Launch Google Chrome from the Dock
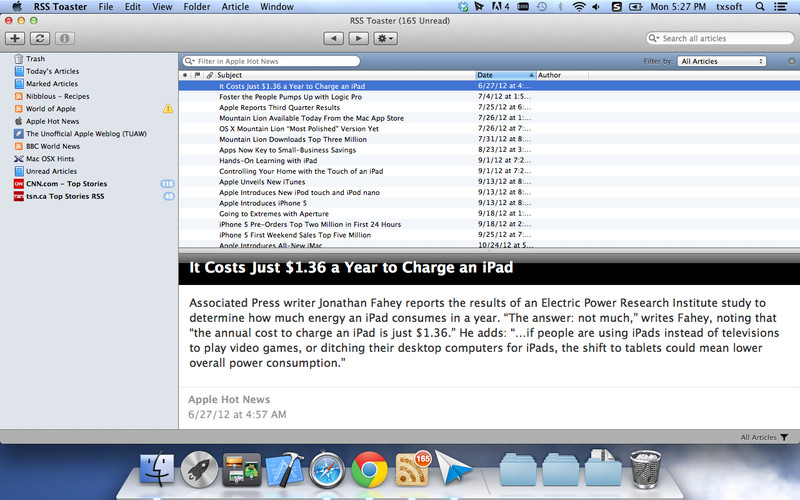This screenshot has height=500, width=800. coord(369,469)
